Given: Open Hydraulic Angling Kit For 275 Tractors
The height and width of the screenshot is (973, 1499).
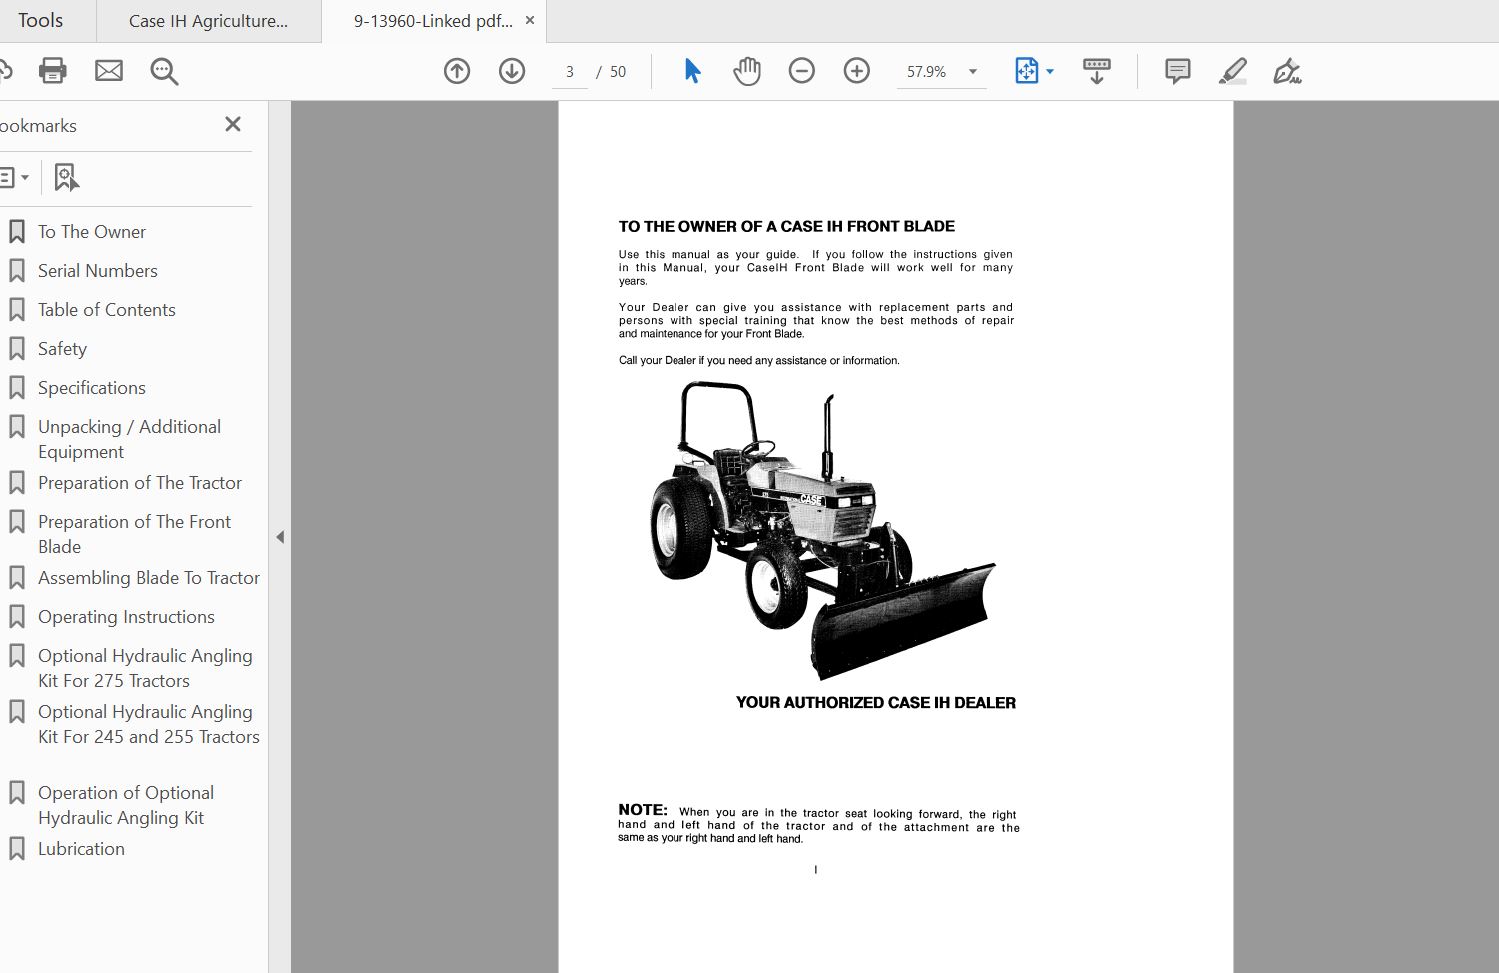Looking at the screenshot, I should pos(145,668).
